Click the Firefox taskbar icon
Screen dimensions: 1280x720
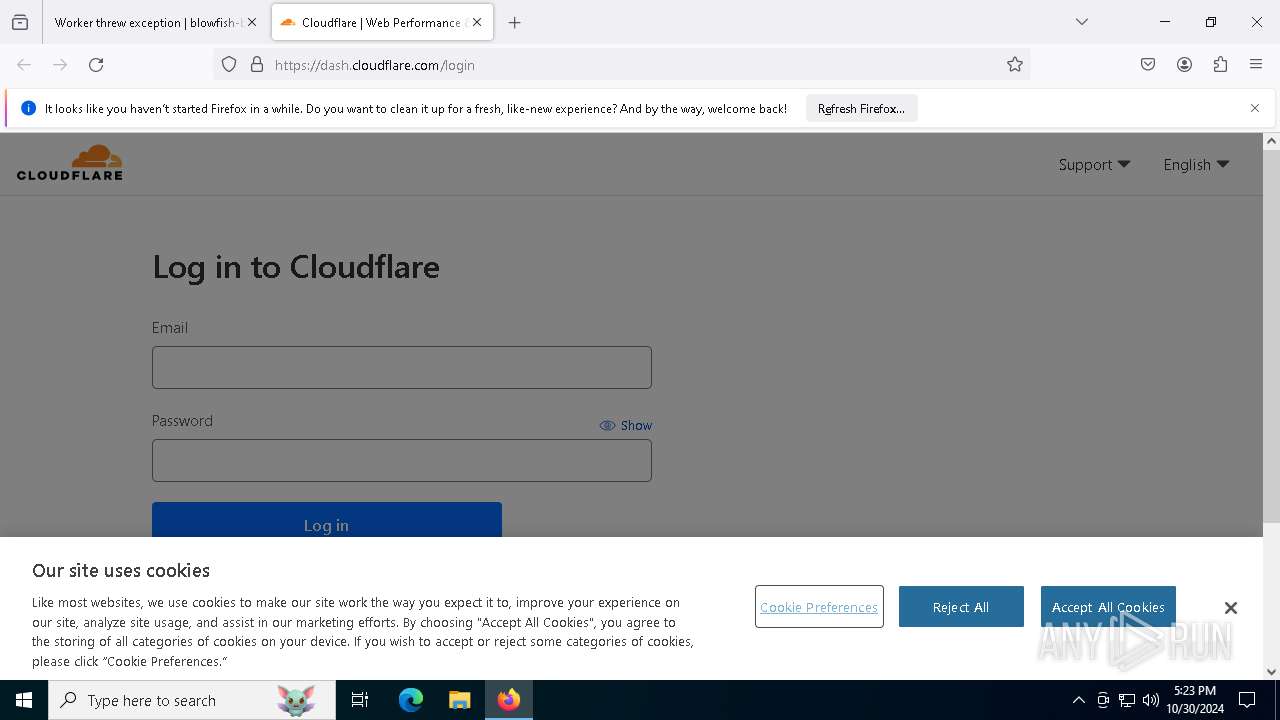tap(509, 700)
